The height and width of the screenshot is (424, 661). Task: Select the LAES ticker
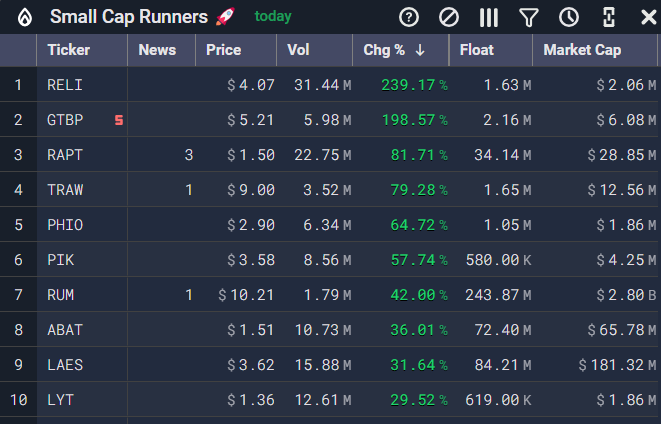click(x=65, y=365)
